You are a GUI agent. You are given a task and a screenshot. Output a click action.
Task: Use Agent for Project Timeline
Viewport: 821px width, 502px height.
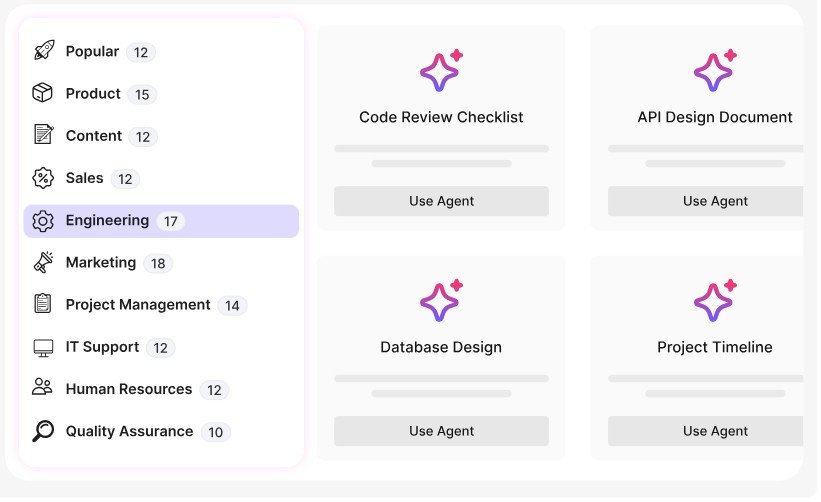click(705, 431)
